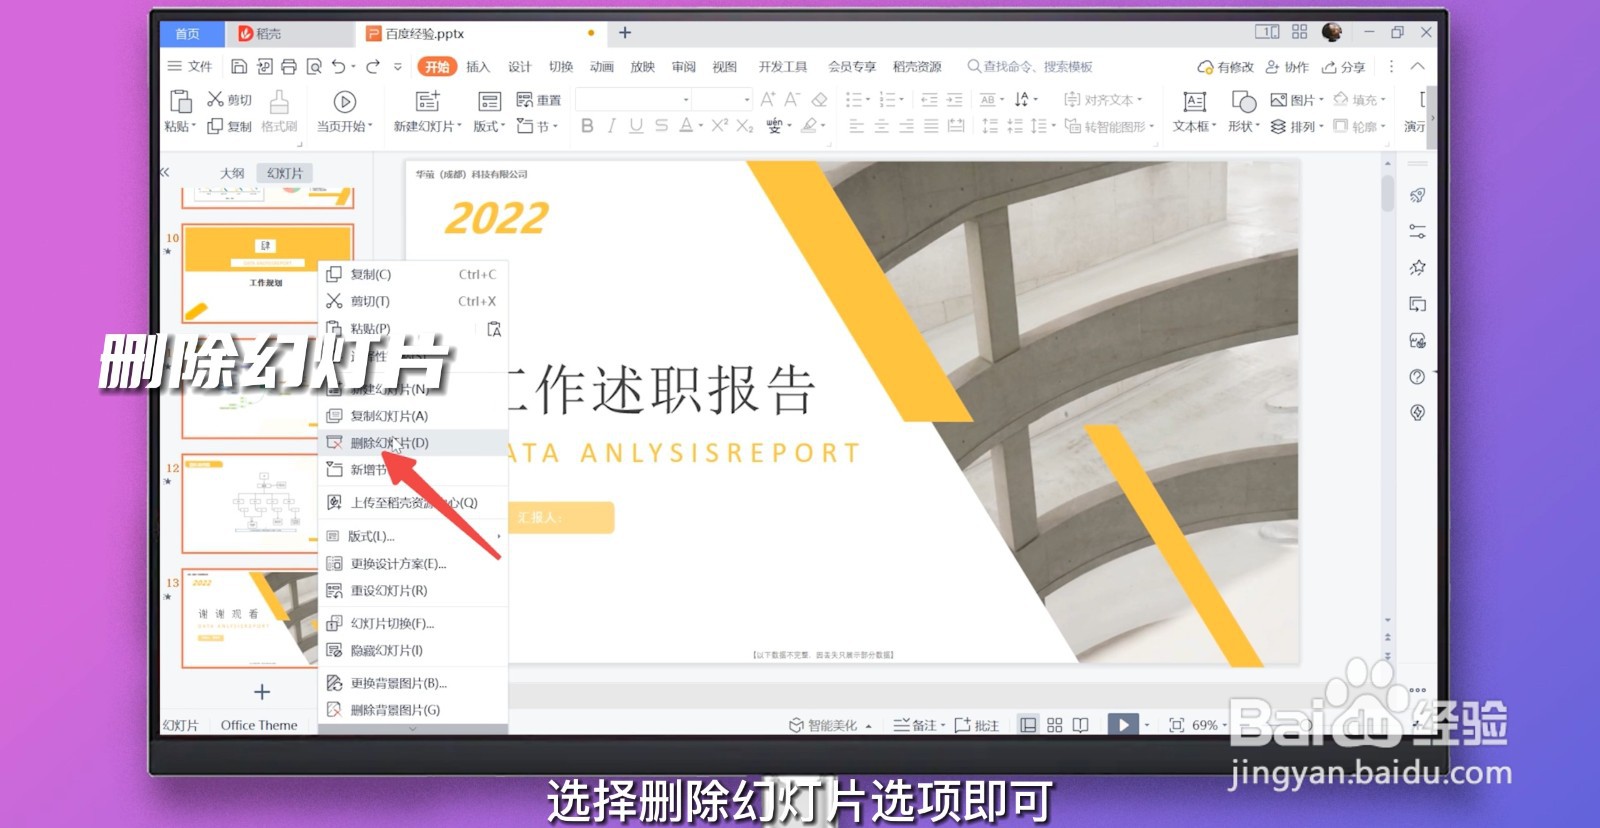Open Print Preview from quick access toolbar
Image resolution: width=1600 pixels, height=828 pixels.
coord(314,67)
